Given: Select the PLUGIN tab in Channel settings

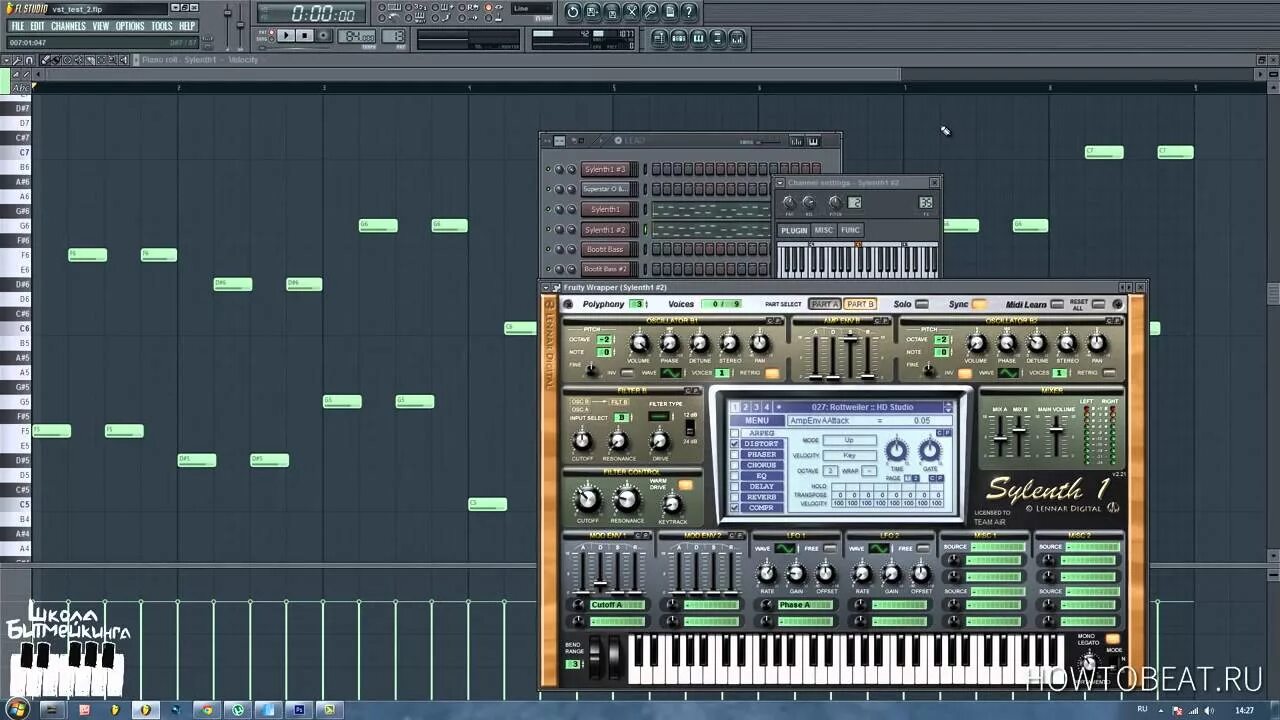Looking at the screenshot, I should pos(794,230).
